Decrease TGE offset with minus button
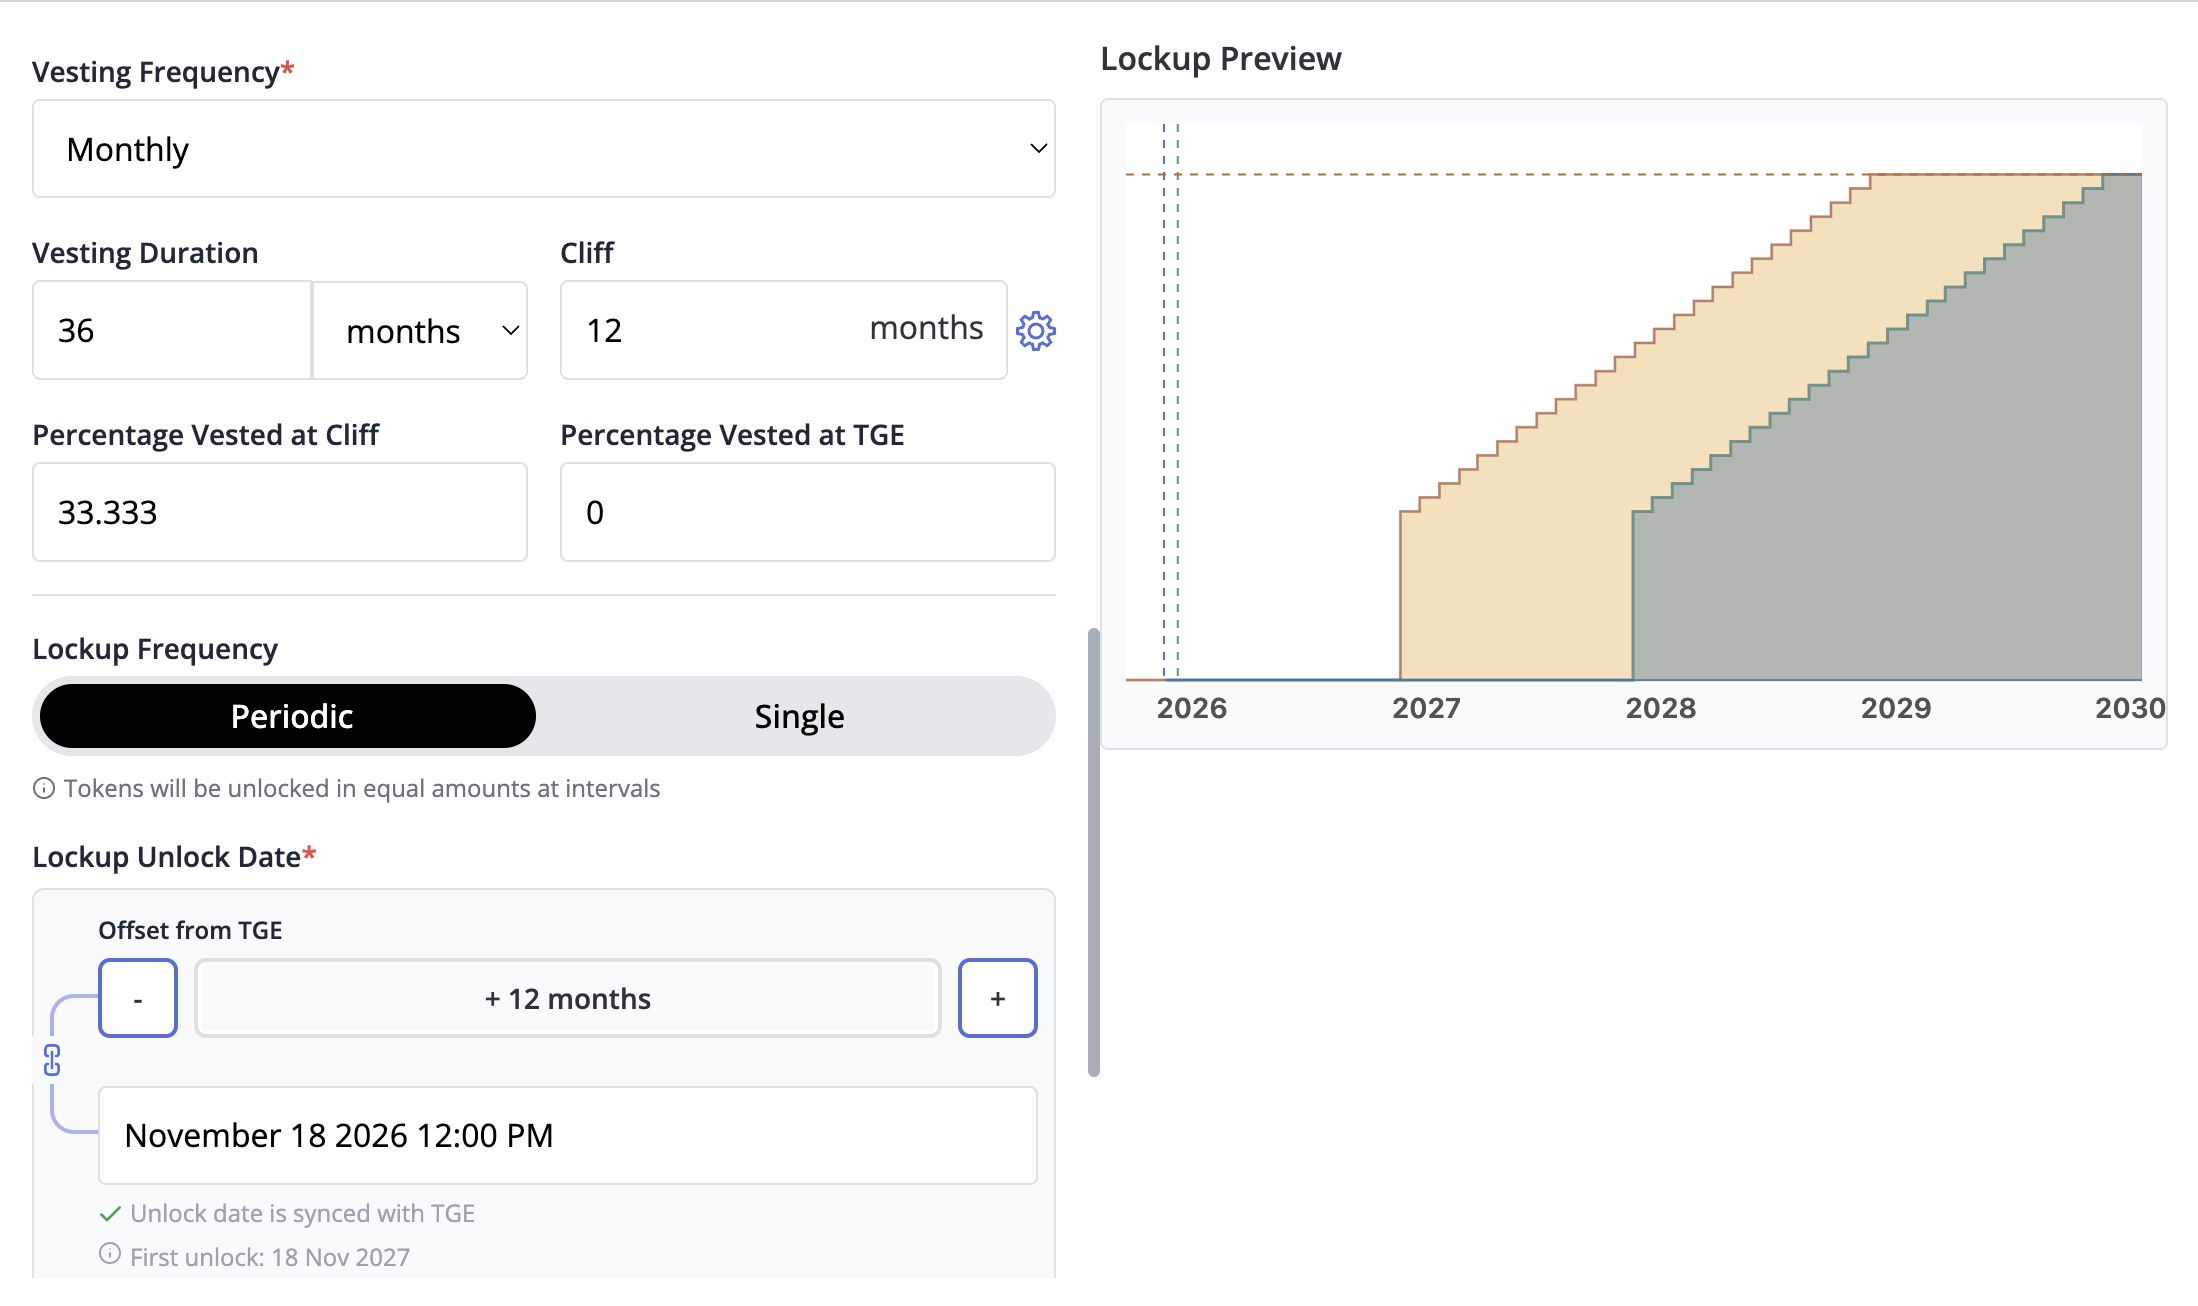The width and height of the screenshot is (2198, 1306). (x=138, y=998)
